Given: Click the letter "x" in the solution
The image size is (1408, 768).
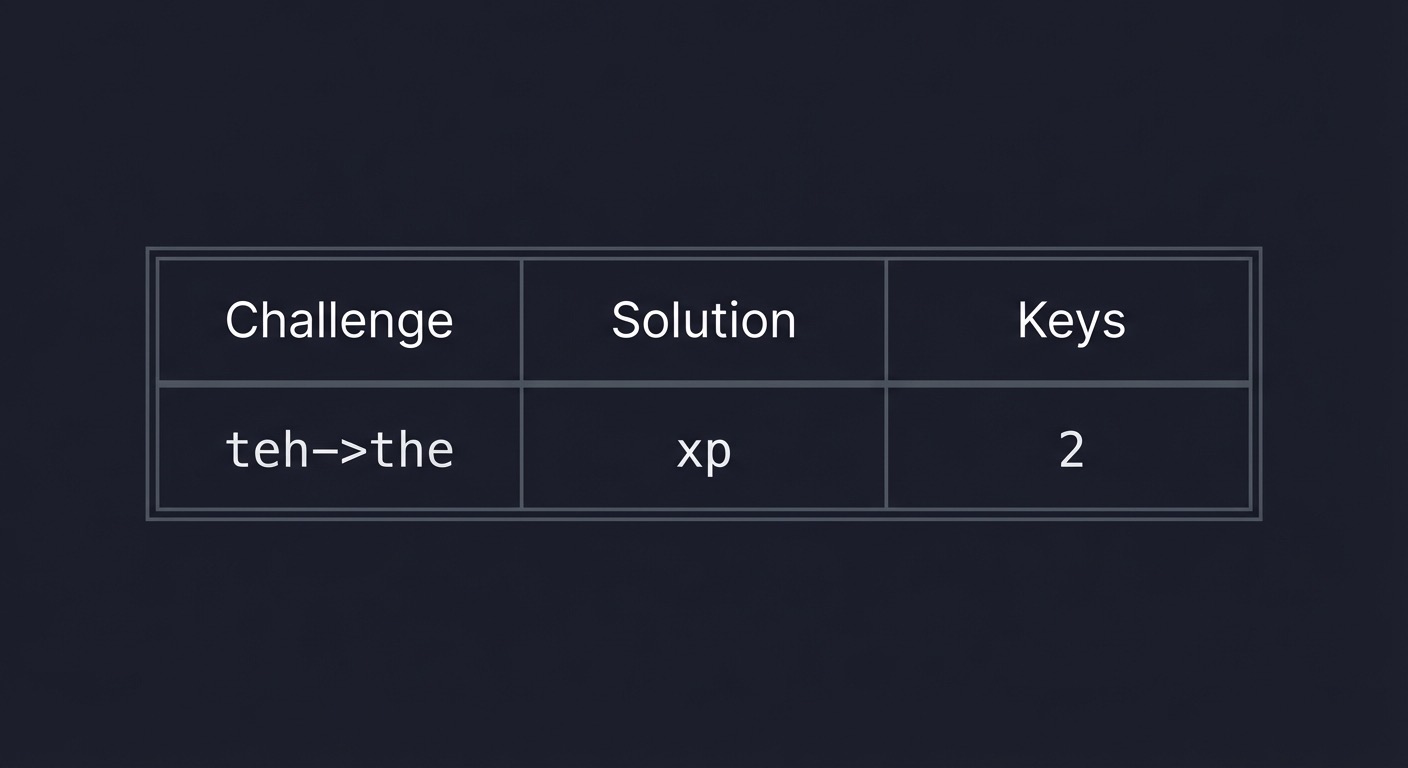Looking at the screenshot, I should [x=690, y=452].
